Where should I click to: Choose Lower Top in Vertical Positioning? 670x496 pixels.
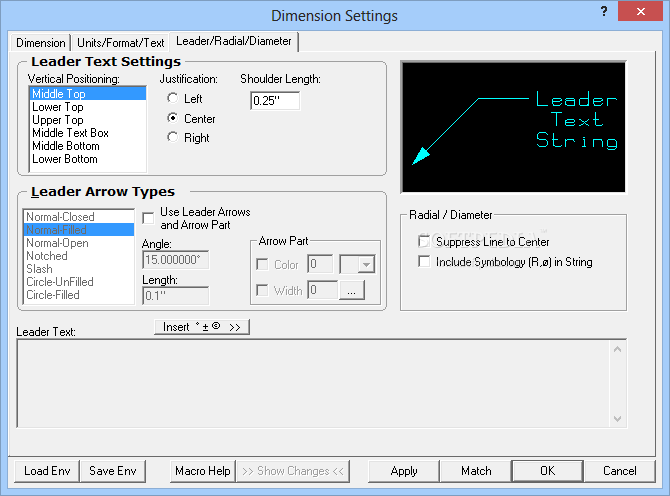(x=88, y=107)
